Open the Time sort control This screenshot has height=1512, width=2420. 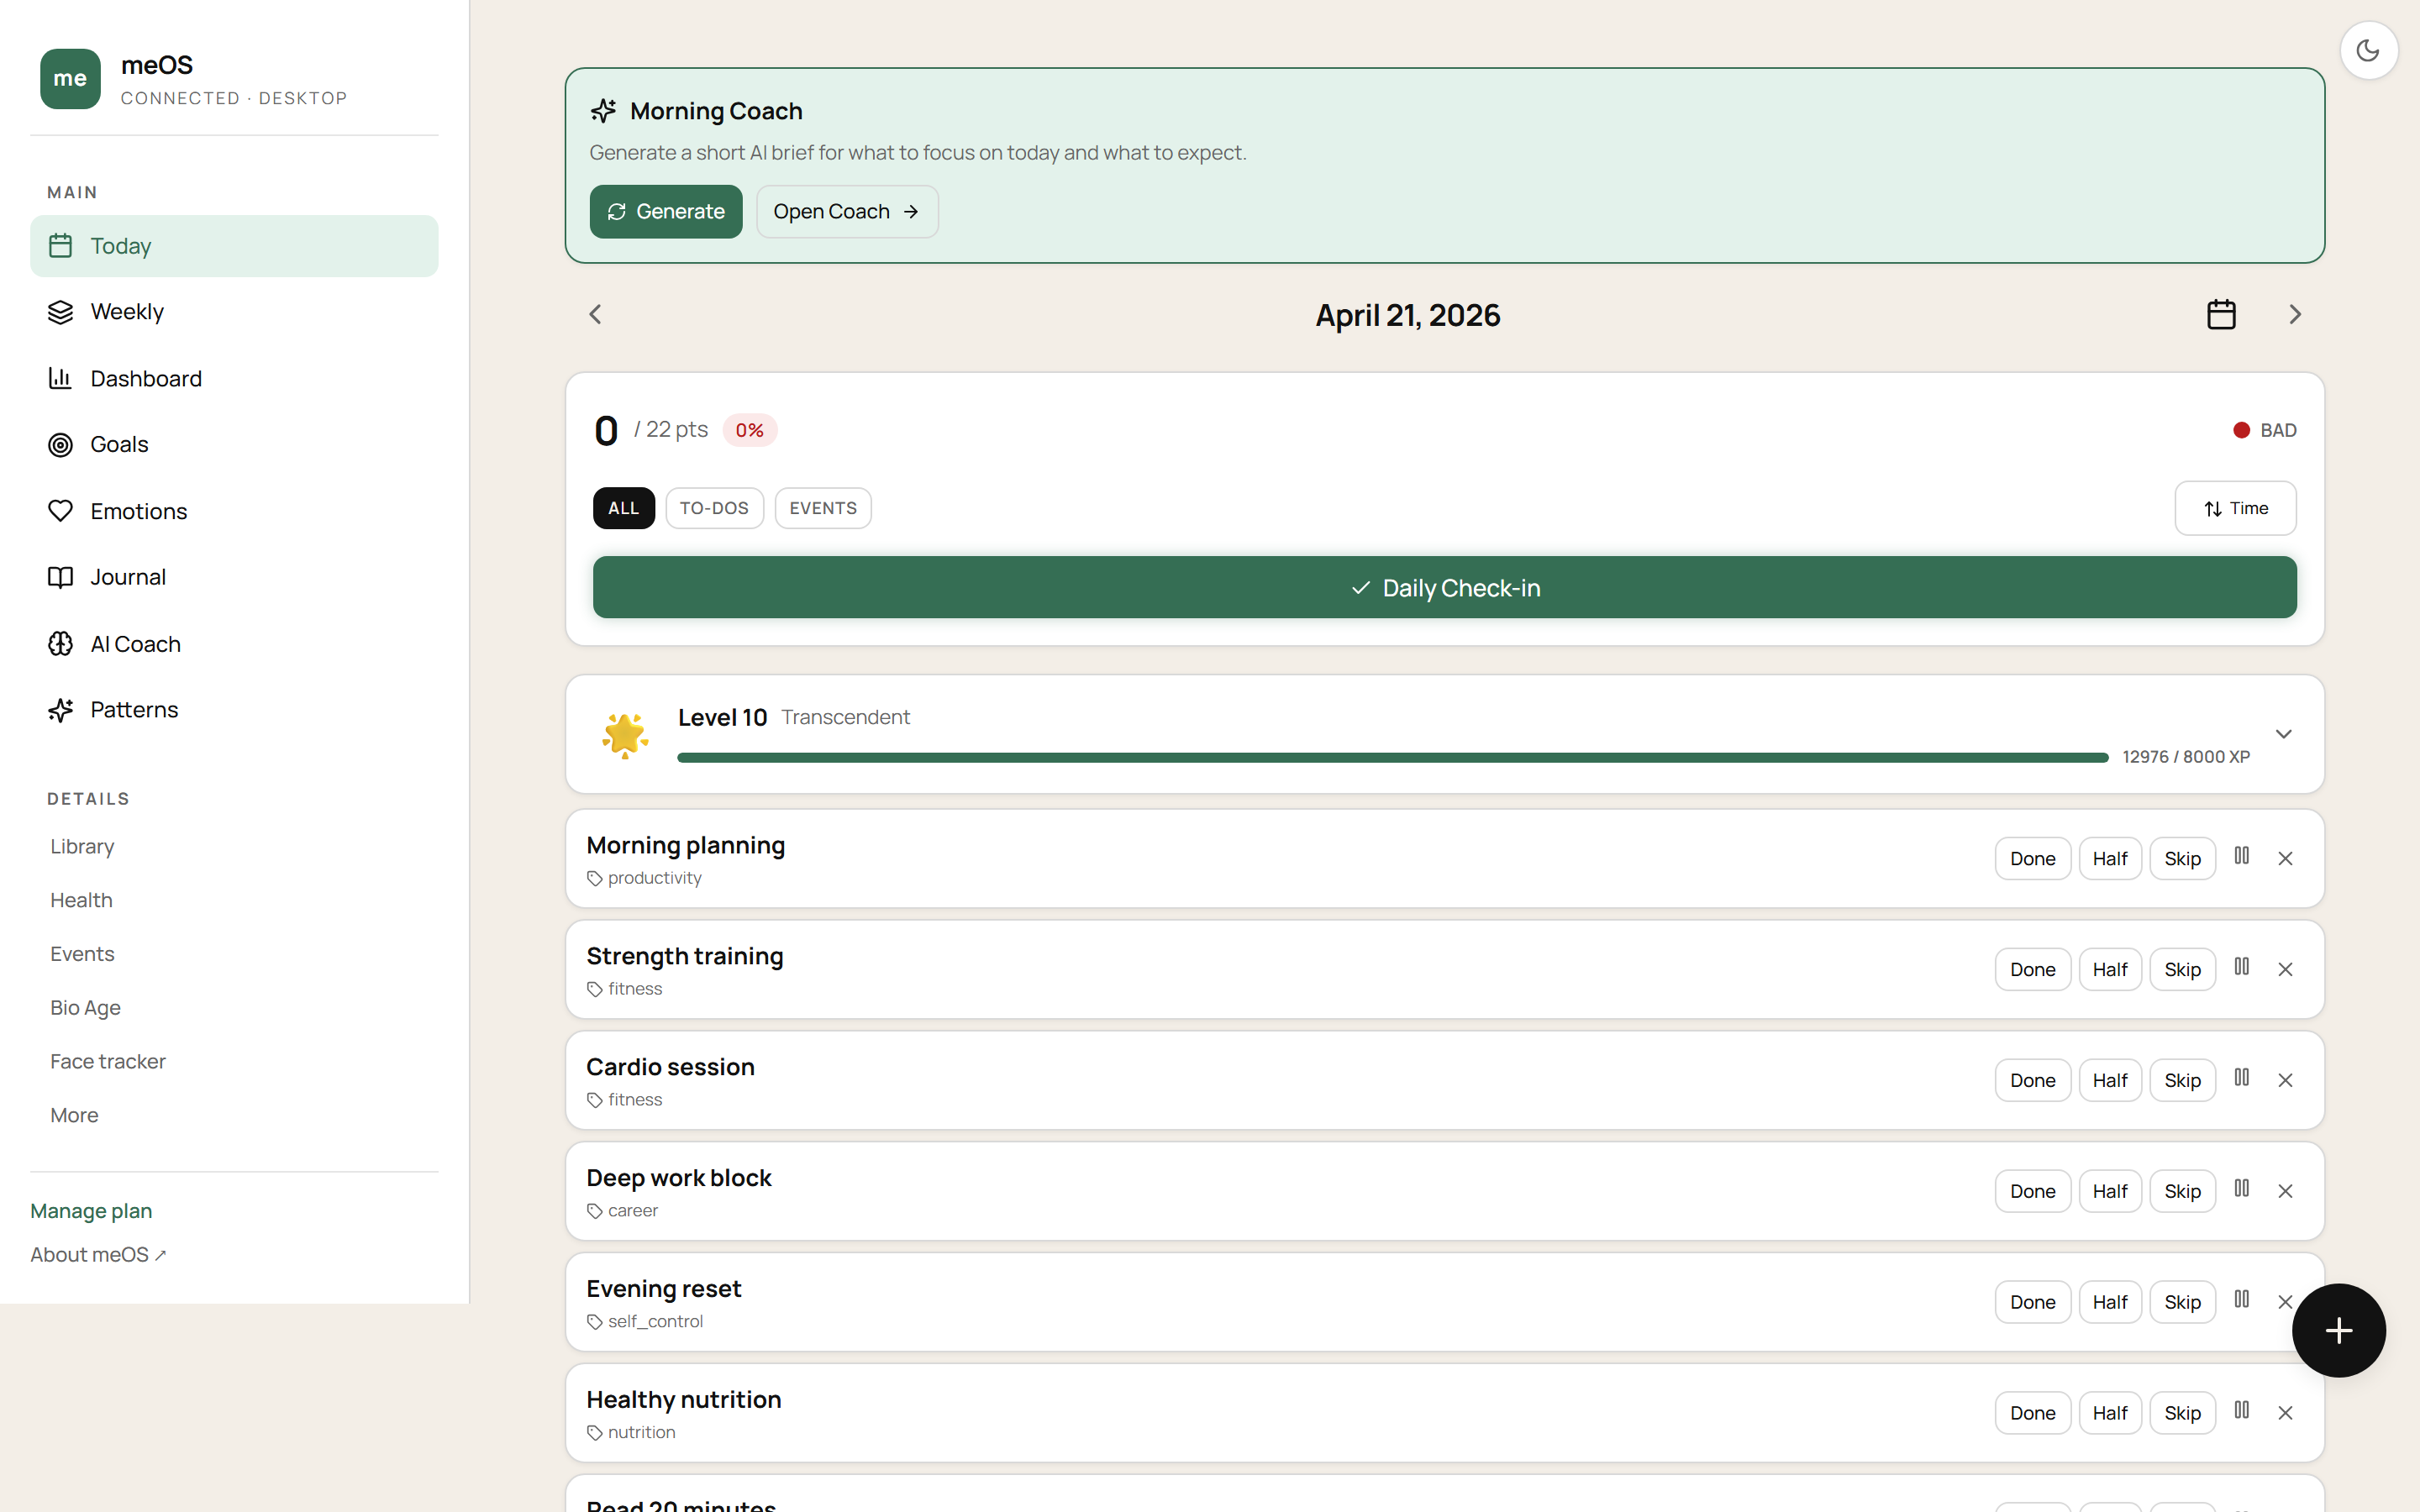2235,507
